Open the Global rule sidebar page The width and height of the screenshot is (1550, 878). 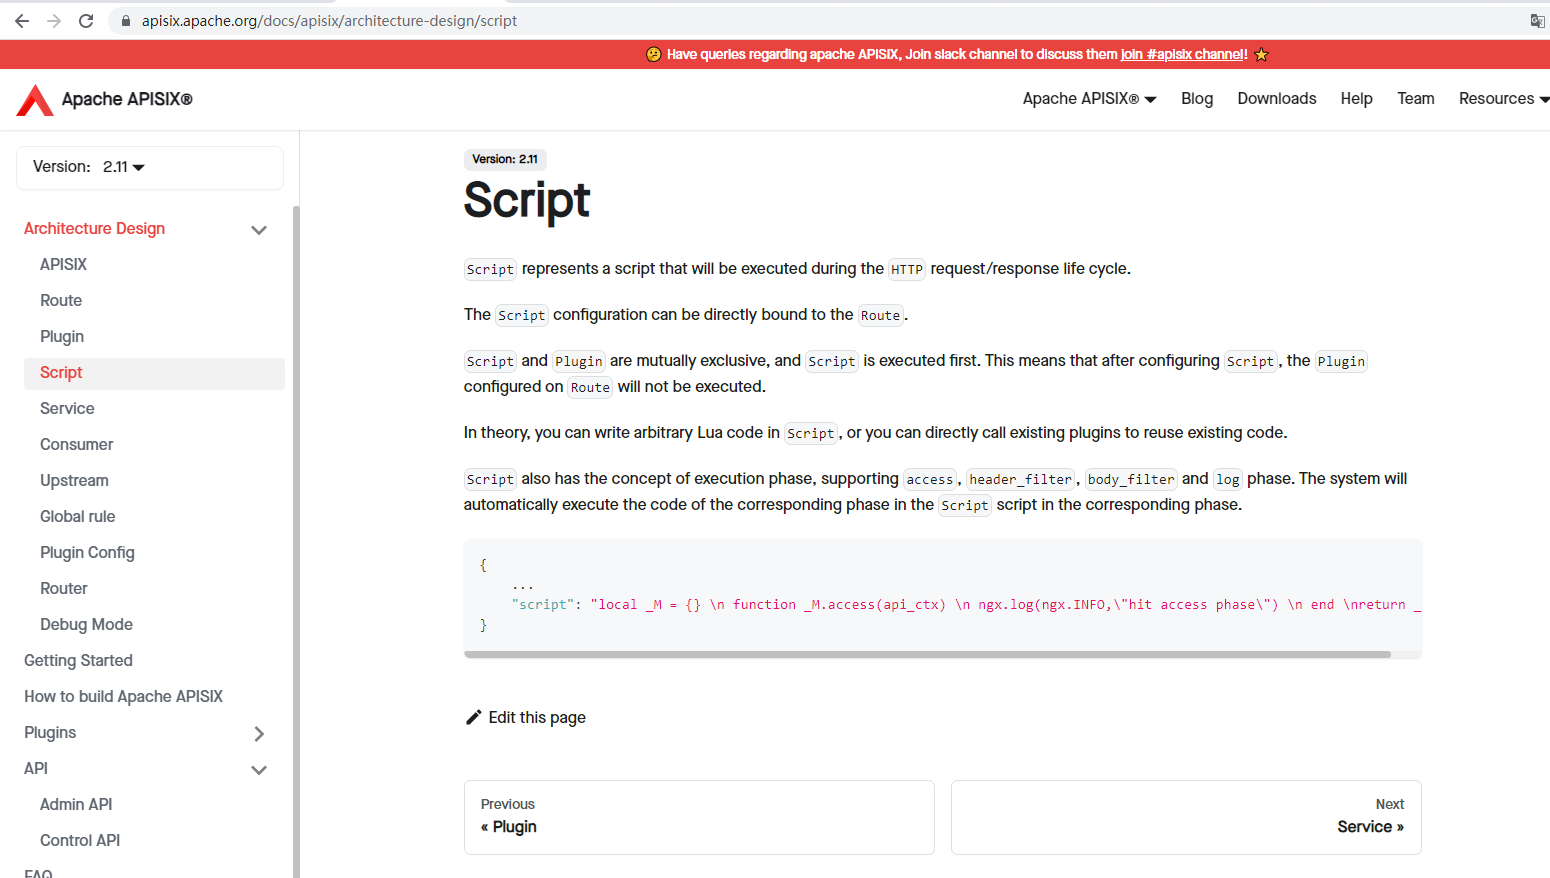(77, 516)
